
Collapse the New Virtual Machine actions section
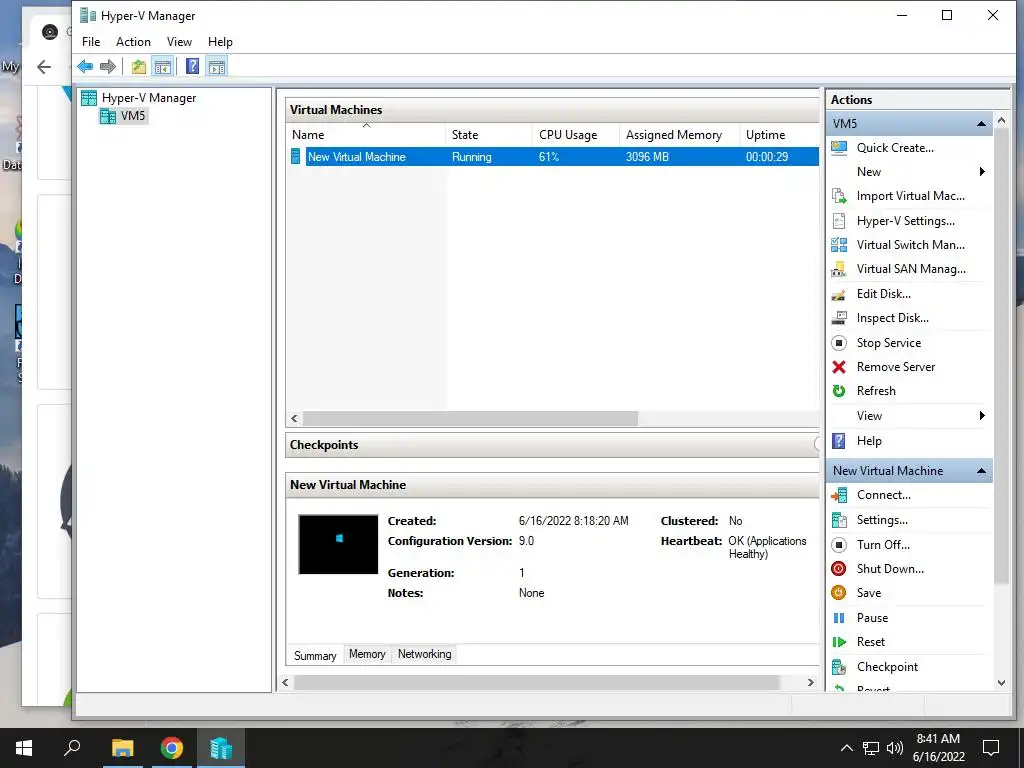(x=981, y=471)
